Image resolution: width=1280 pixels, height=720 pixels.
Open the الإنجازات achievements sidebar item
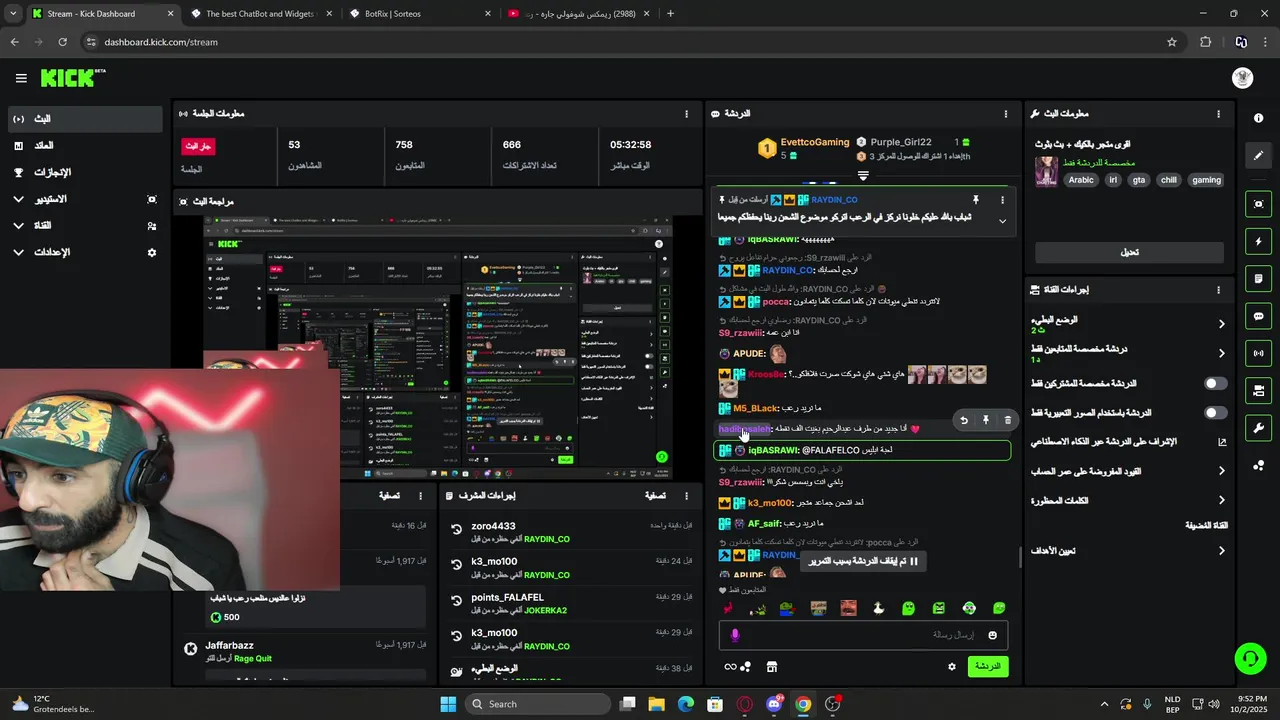pos(84,173)
